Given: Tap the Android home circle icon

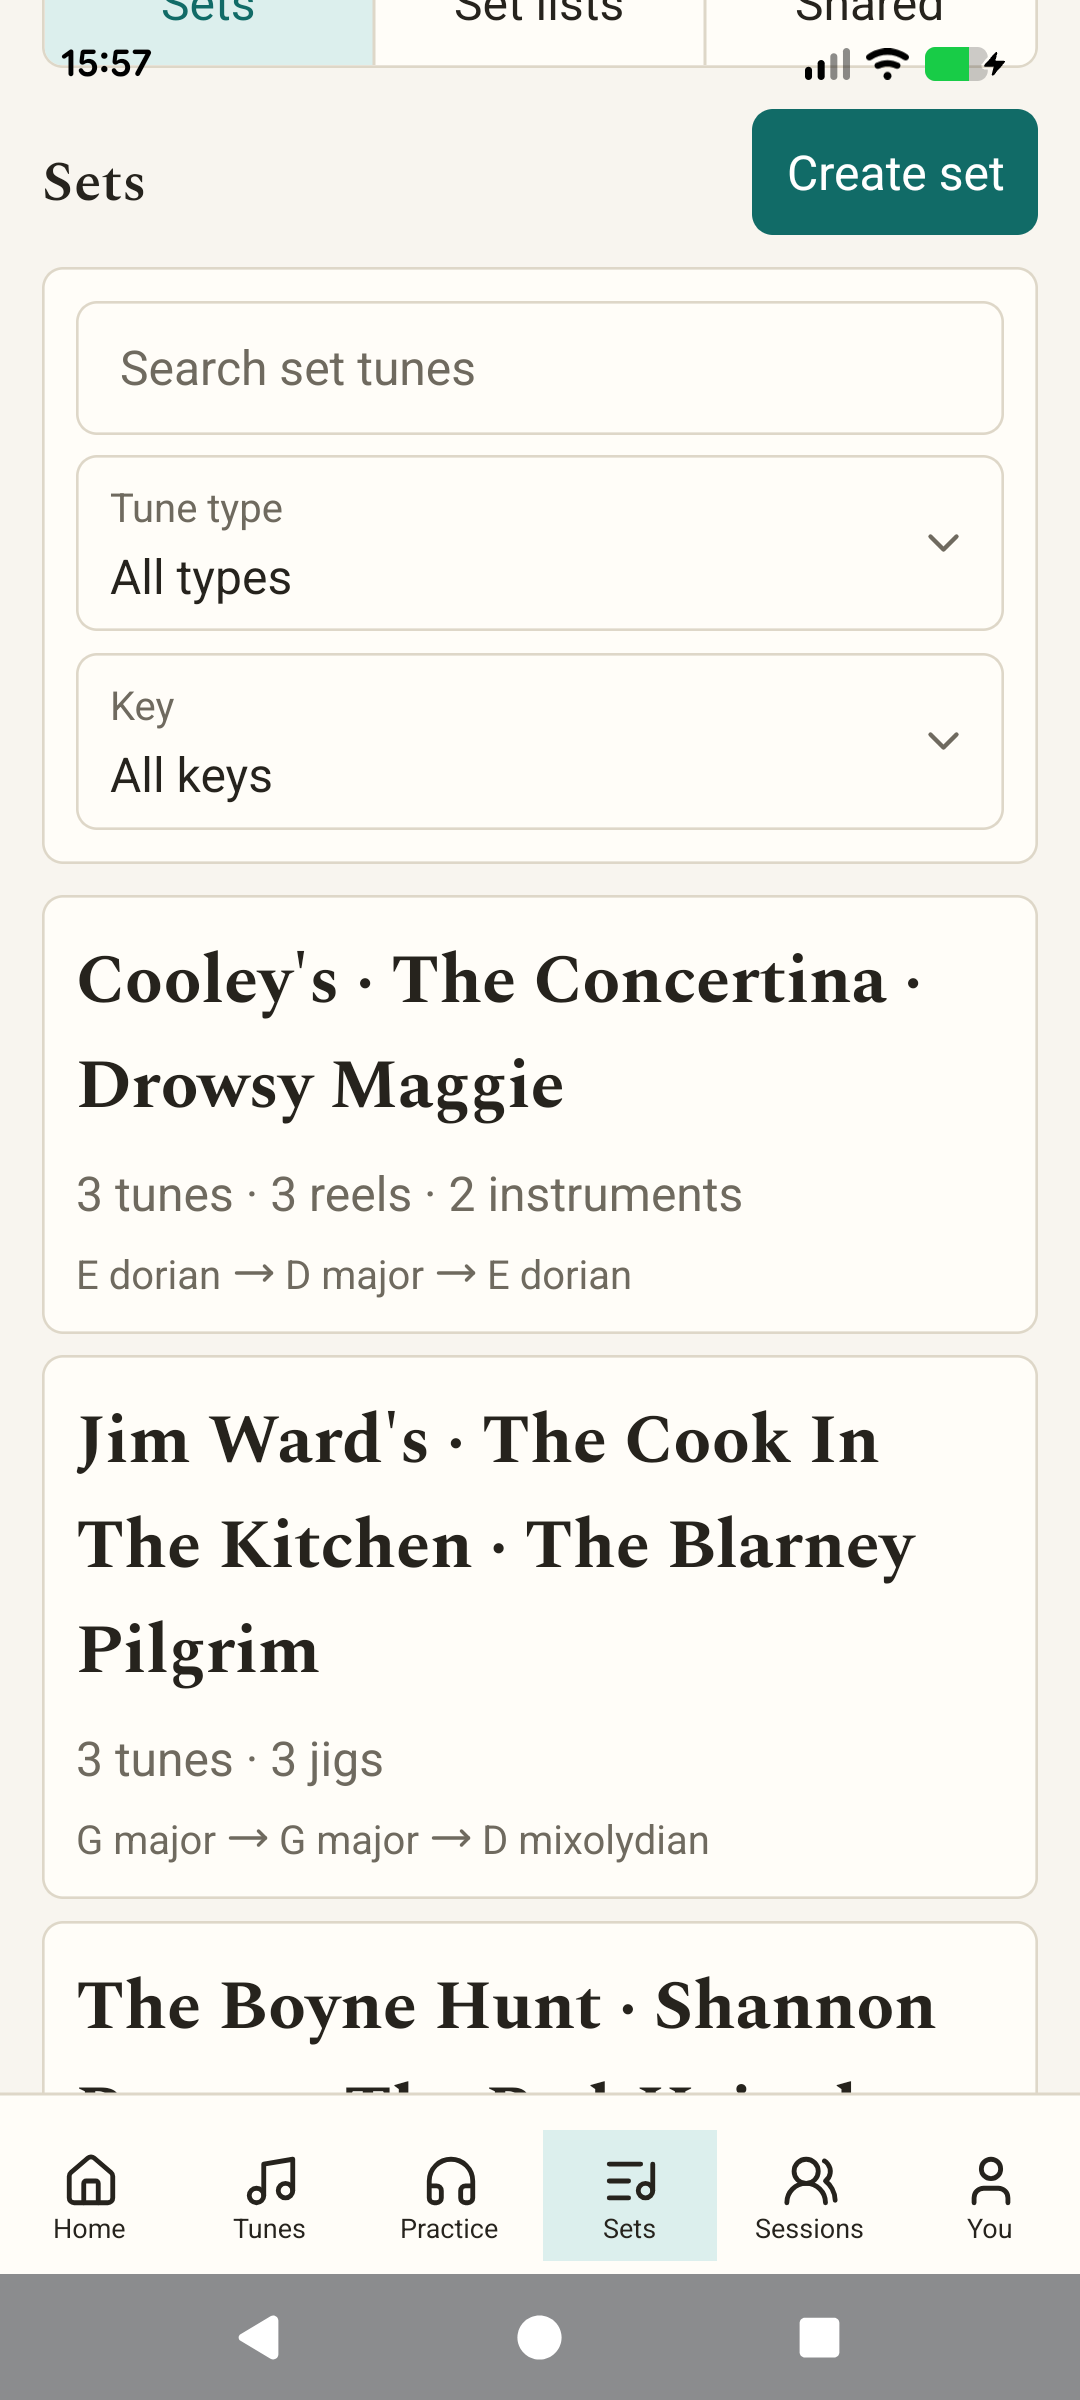Looking at the screenshot, I should pyautogui.click(x=539, y=2337).
